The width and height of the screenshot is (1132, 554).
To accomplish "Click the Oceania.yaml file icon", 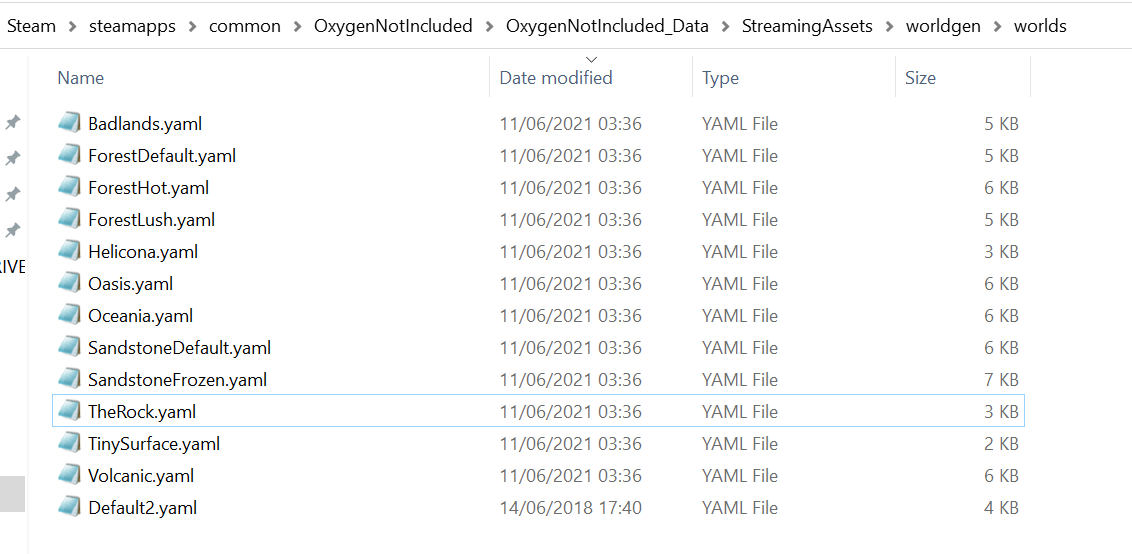I will coord(69,315).
